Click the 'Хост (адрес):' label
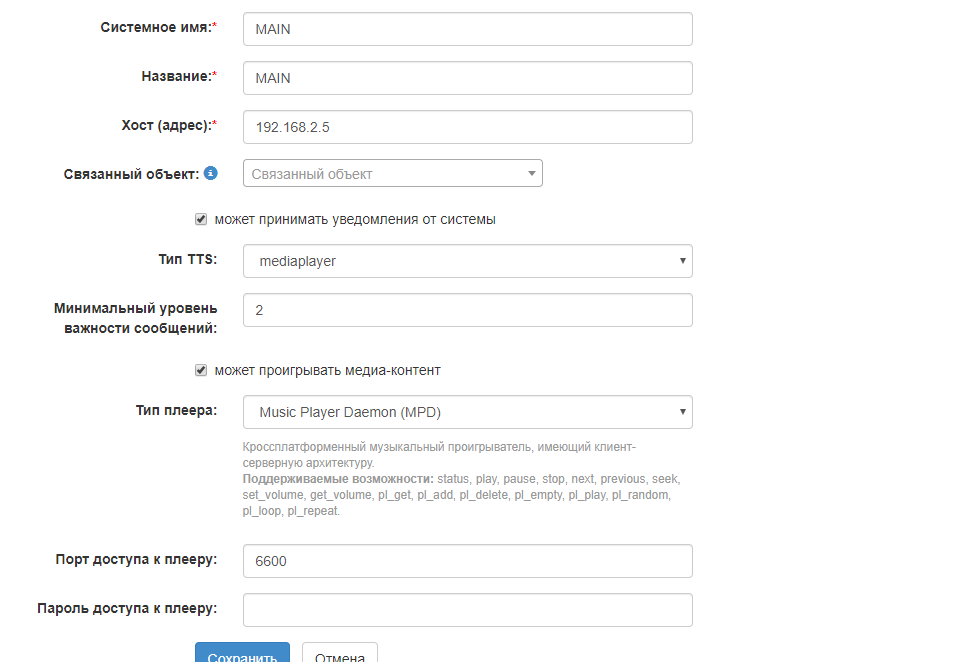The image size is (976, 662). (x=169, y=125)
